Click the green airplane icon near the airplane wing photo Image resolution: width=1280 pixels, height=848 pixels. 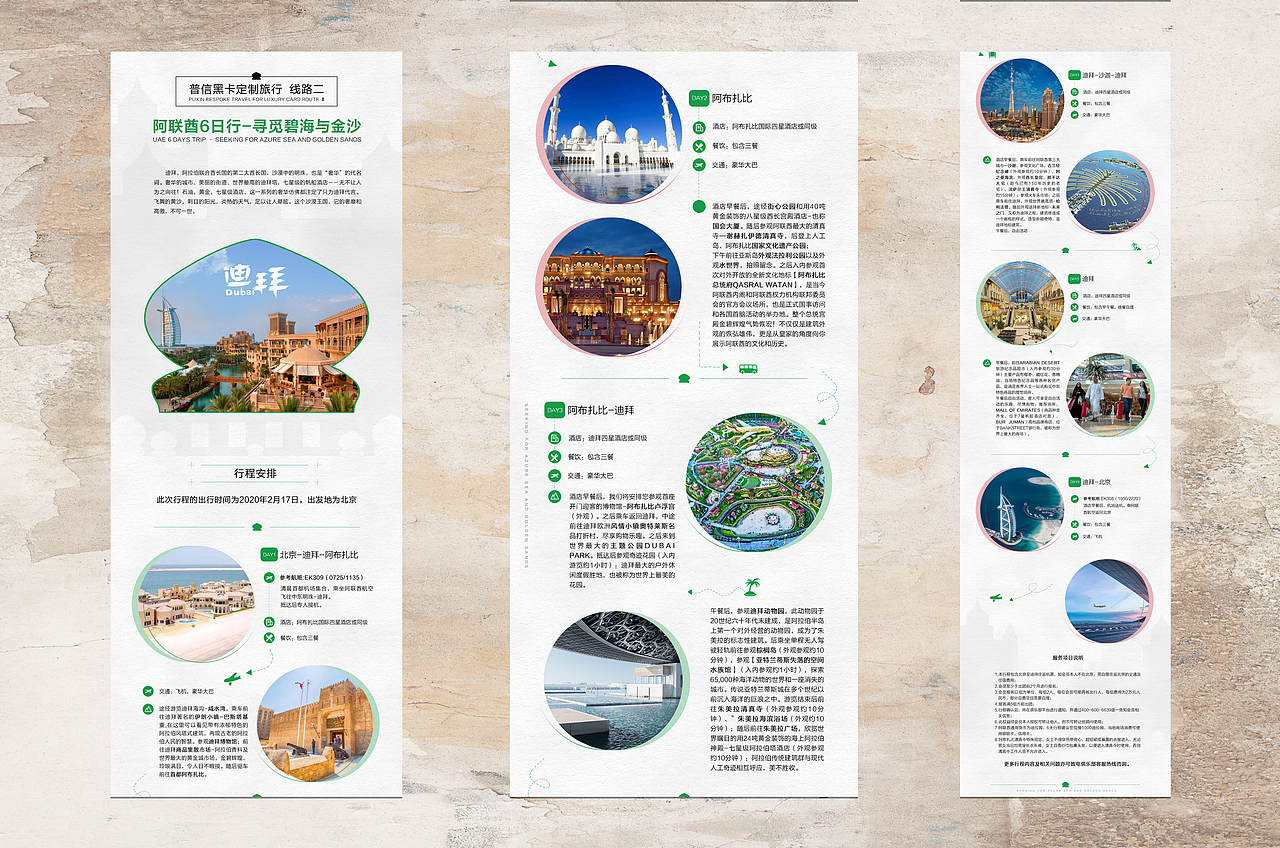point(996,597)
